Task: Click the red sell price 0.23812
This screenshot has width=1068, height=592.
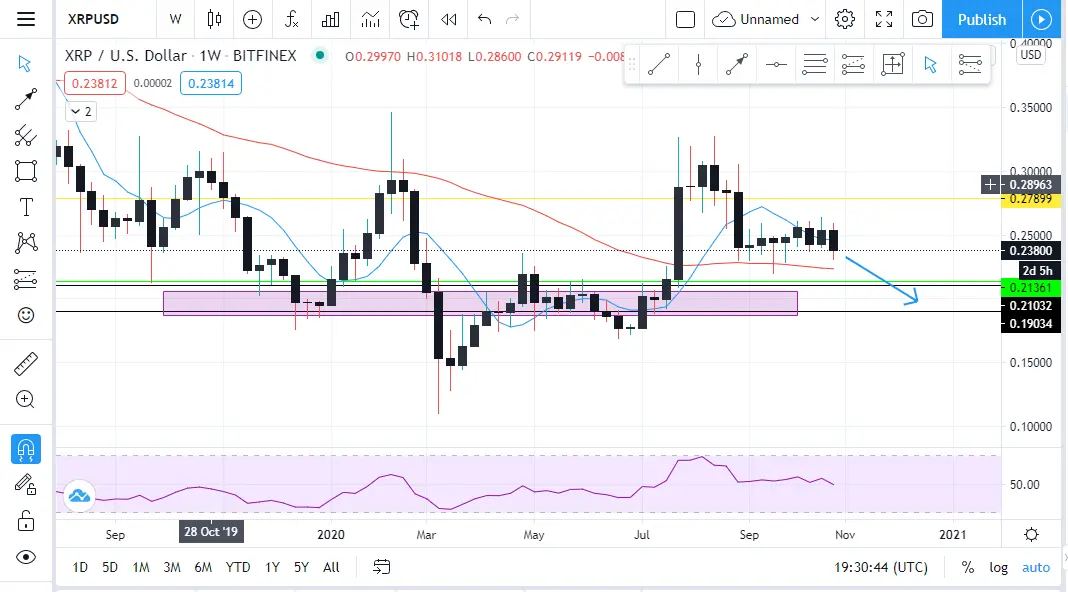Action: coord(95,83)
